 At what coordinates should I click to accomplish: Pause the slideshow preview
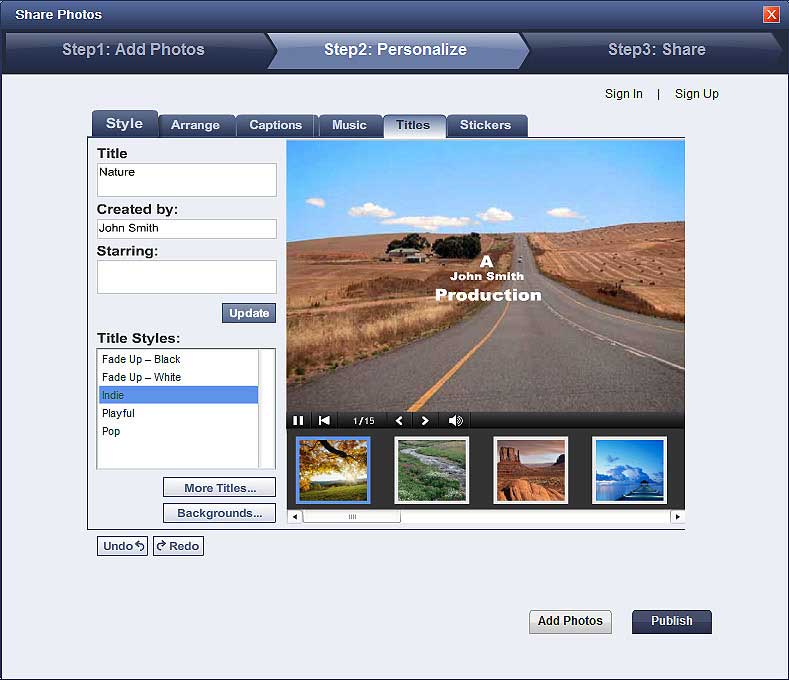tap(298, 420)
